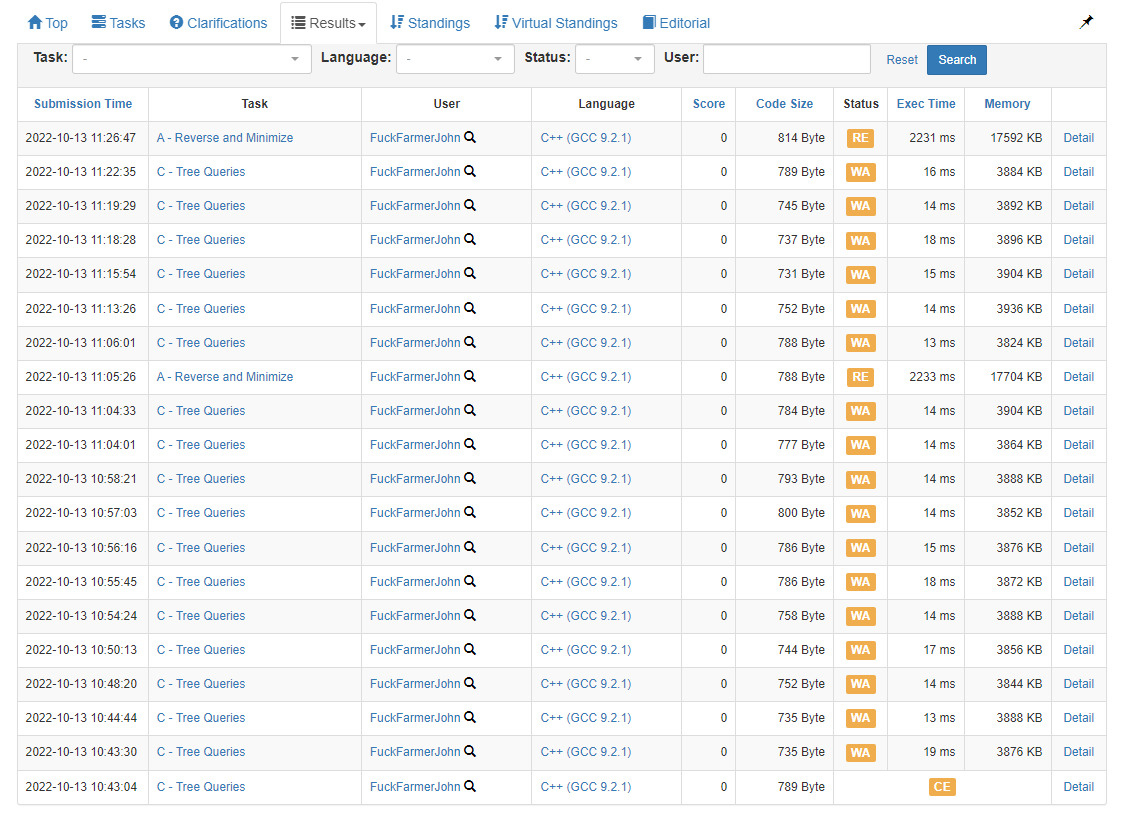Sort by Submission Time column header

83,104
